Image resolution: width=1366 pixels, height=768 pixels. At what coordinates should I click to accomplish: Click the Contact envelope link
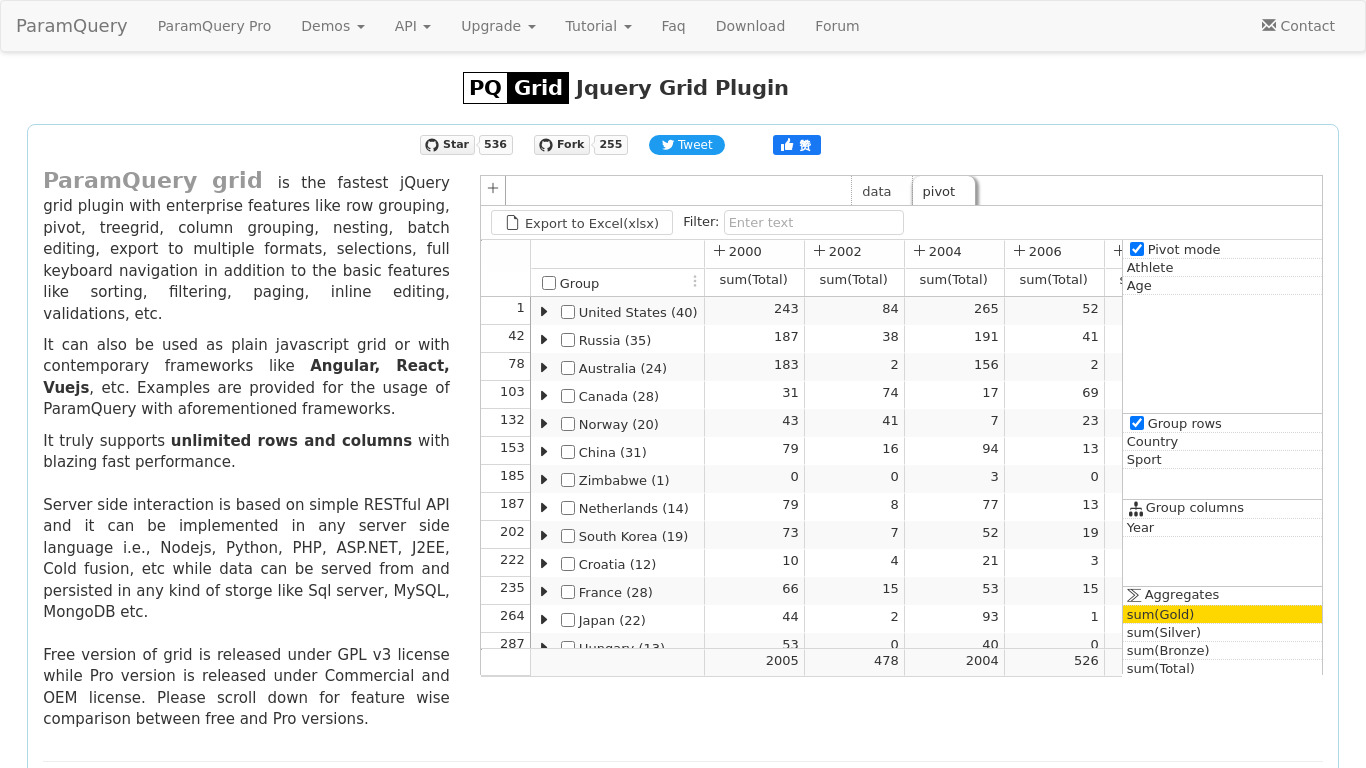coord(1298,26)
